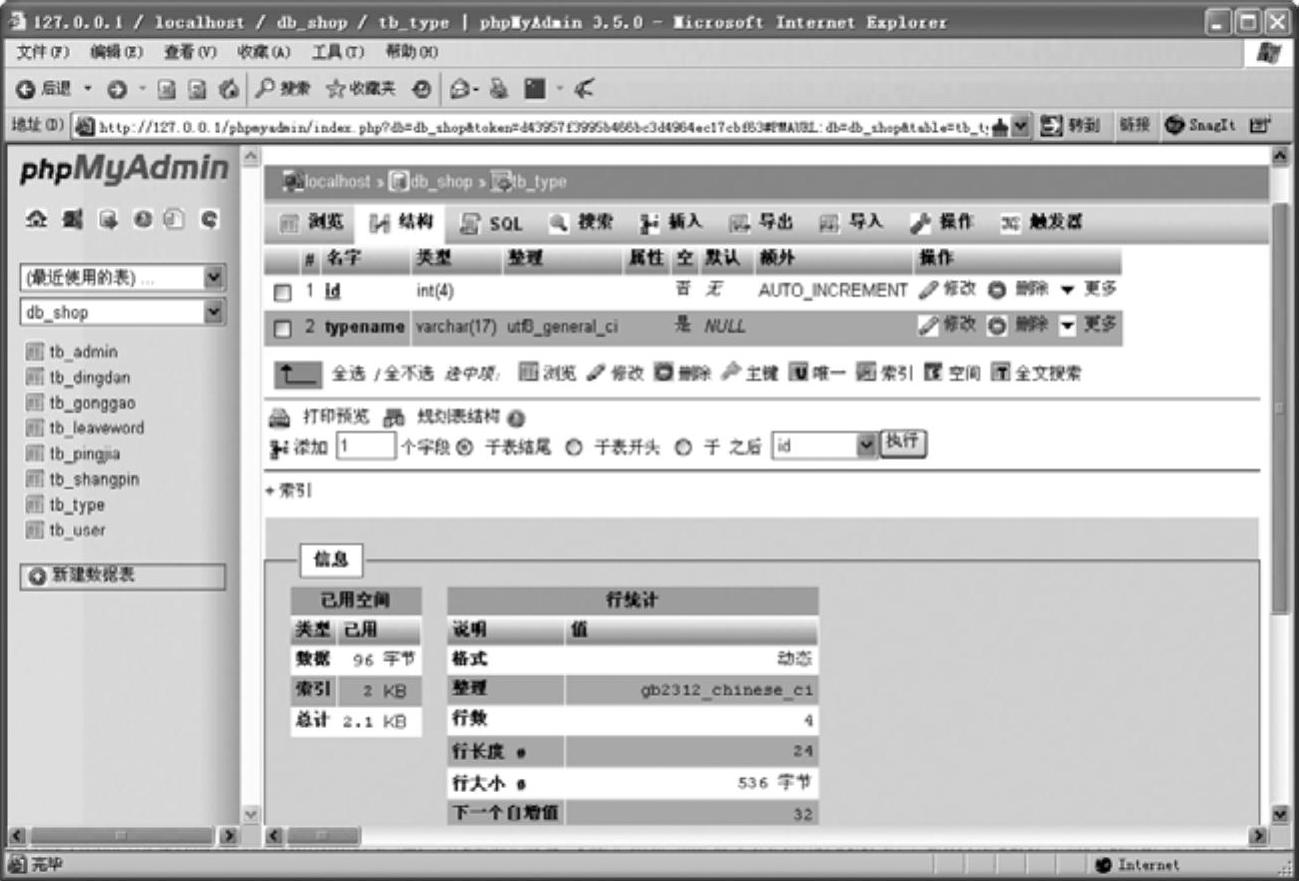Open the after-field dropdown showing id
Viewport: 1299px width, 881px height.
point(824,445)
